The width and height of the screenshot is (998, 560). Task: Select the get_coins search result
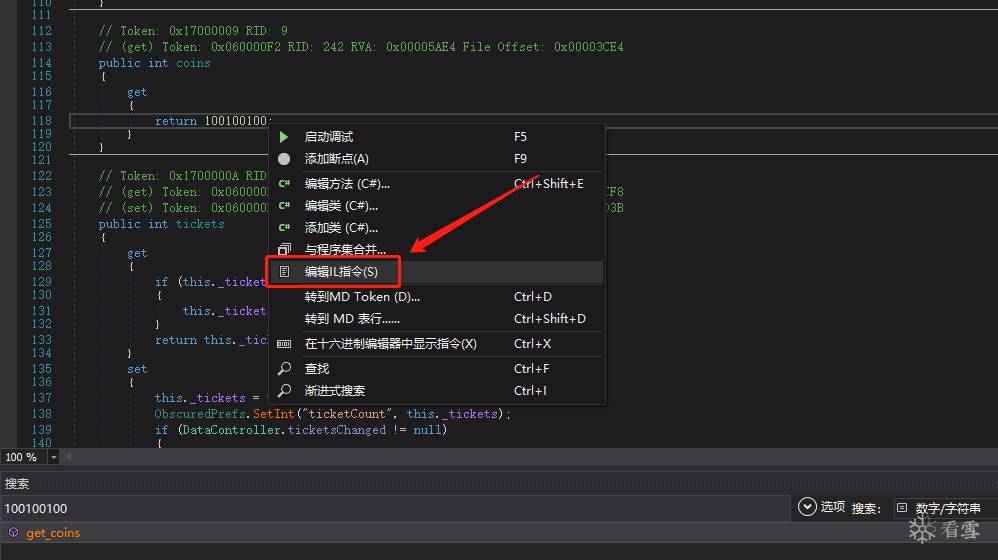coord(52,533)
